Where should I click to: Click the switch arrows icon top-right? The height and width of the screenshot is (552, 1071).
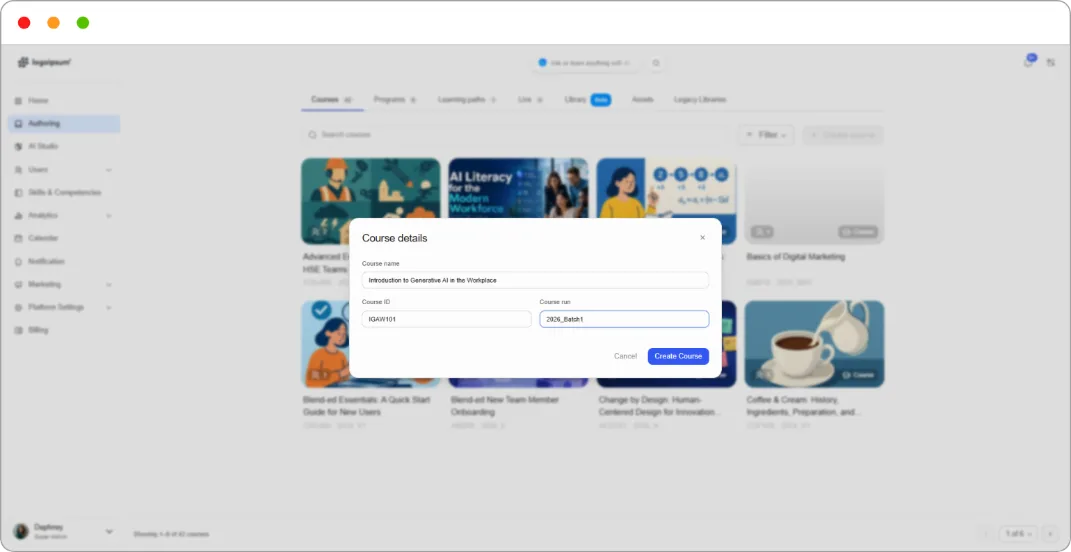point(1051,63)
